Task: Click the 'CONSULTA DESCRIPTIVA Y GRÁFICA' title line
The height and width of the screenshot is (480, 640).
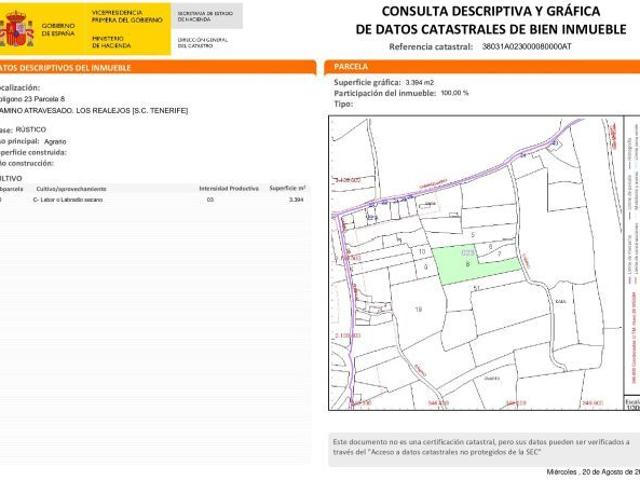Action: click(491, 11)
